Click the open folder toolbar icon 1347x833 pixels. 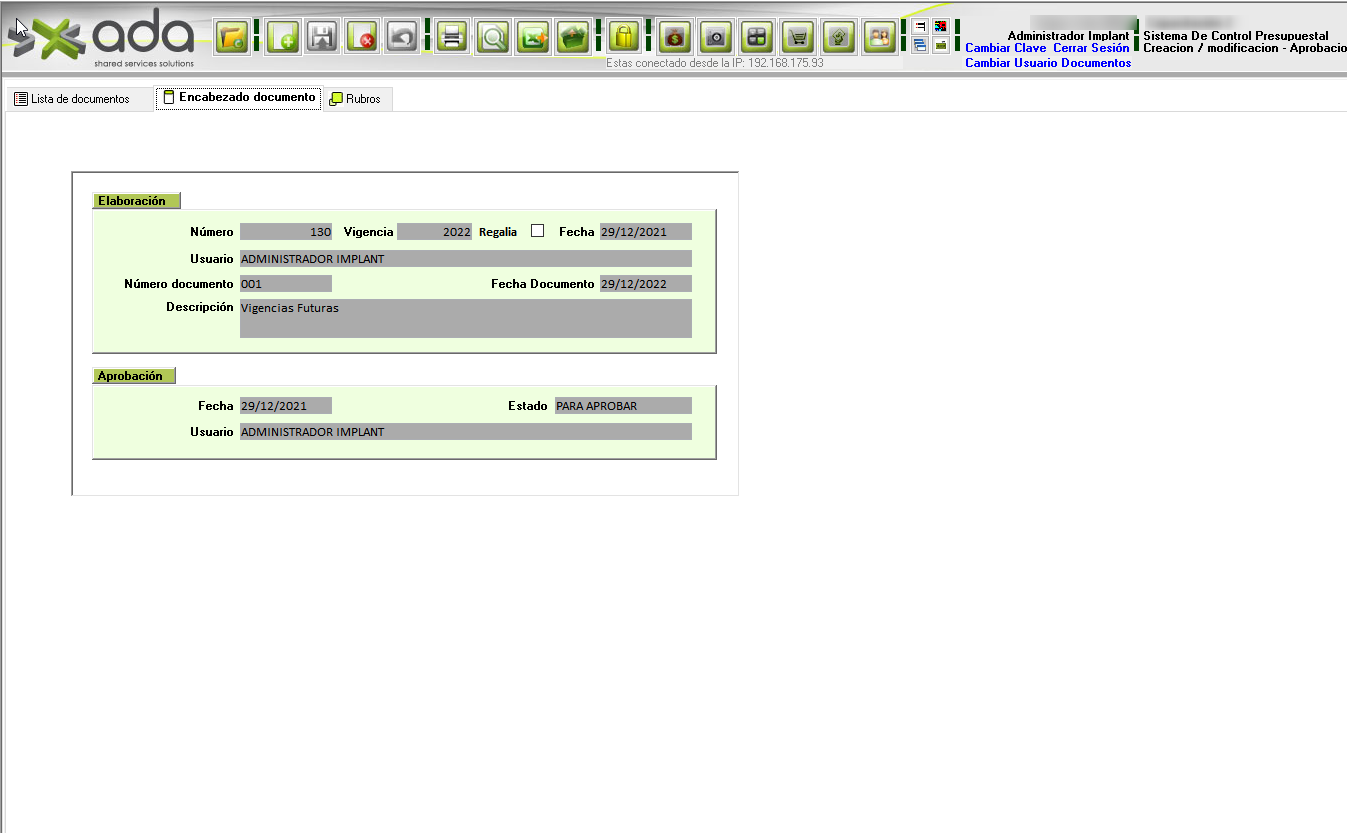pos(233,38)
